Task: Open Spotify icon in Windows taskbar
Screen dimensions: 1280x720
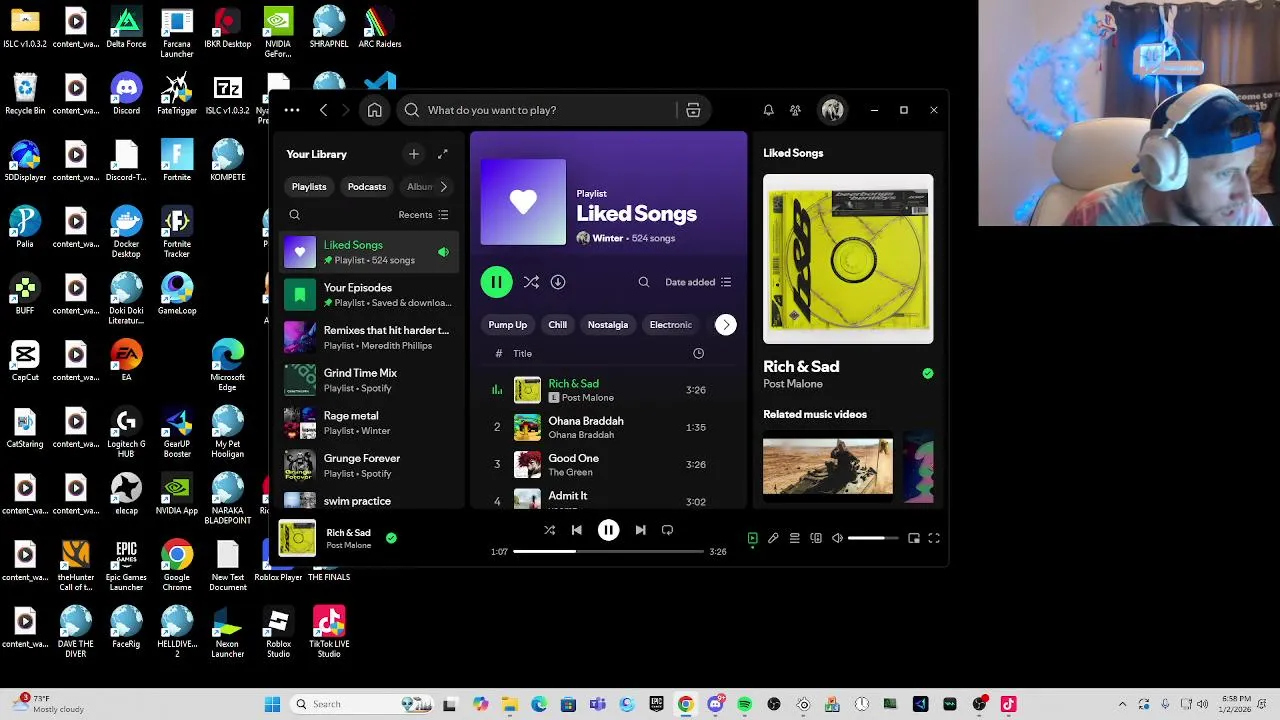Action: click(x=744, y=704)
